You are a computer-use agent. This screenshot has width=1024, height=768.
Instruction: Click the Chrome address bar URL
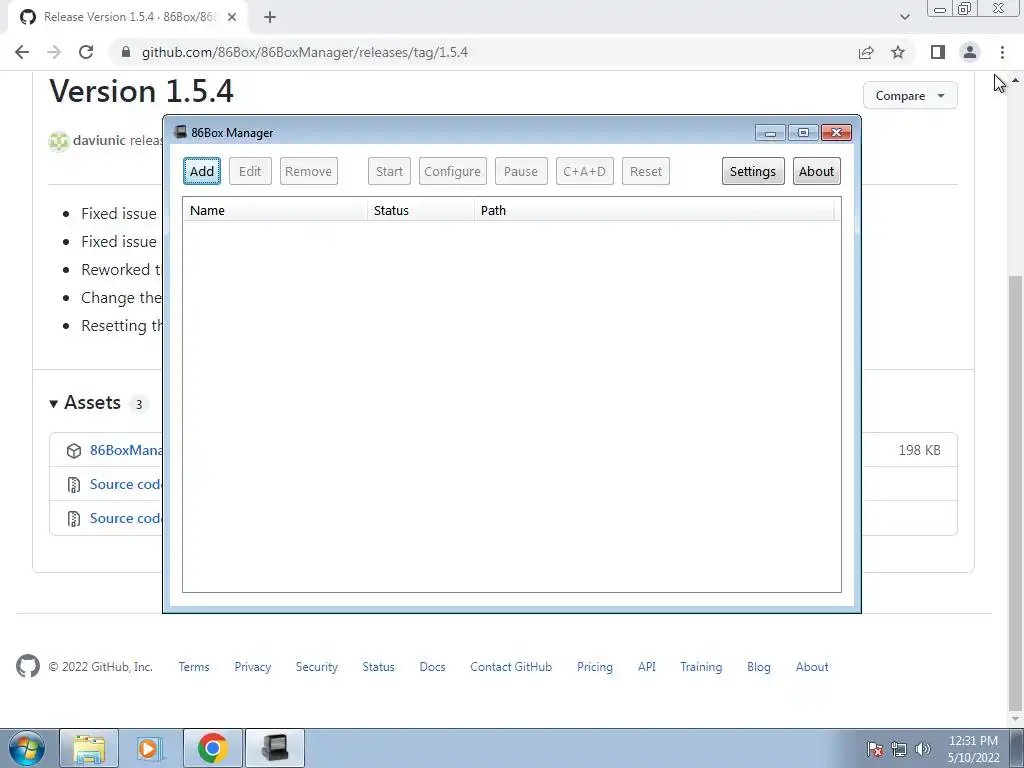304,52
